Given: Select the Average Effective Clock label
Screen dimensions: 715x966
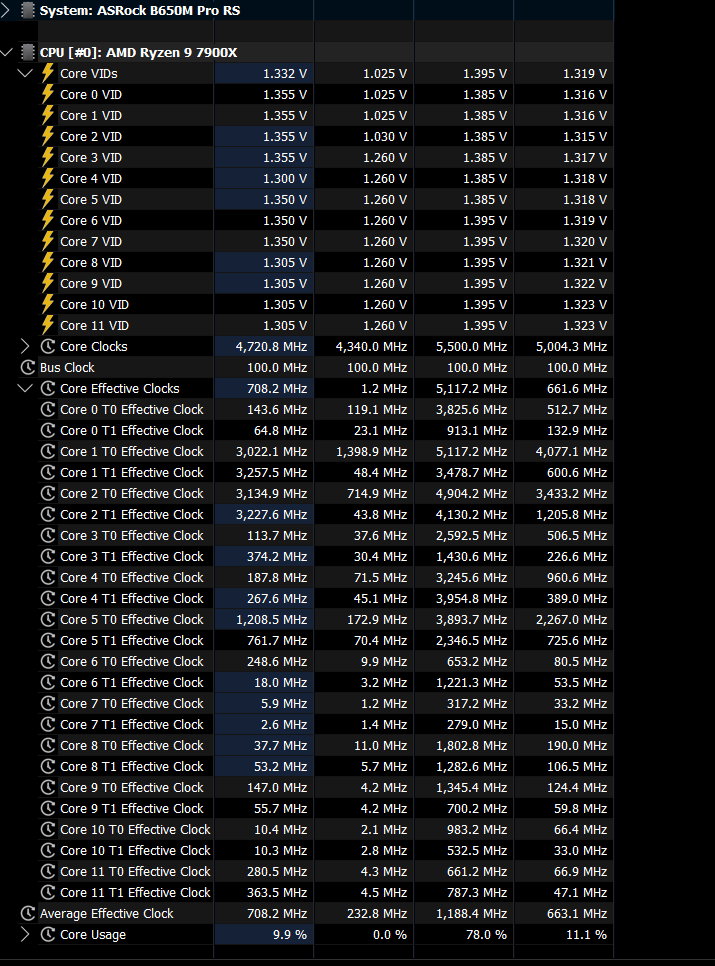Looking at the screenshot, I should [107, 913].
